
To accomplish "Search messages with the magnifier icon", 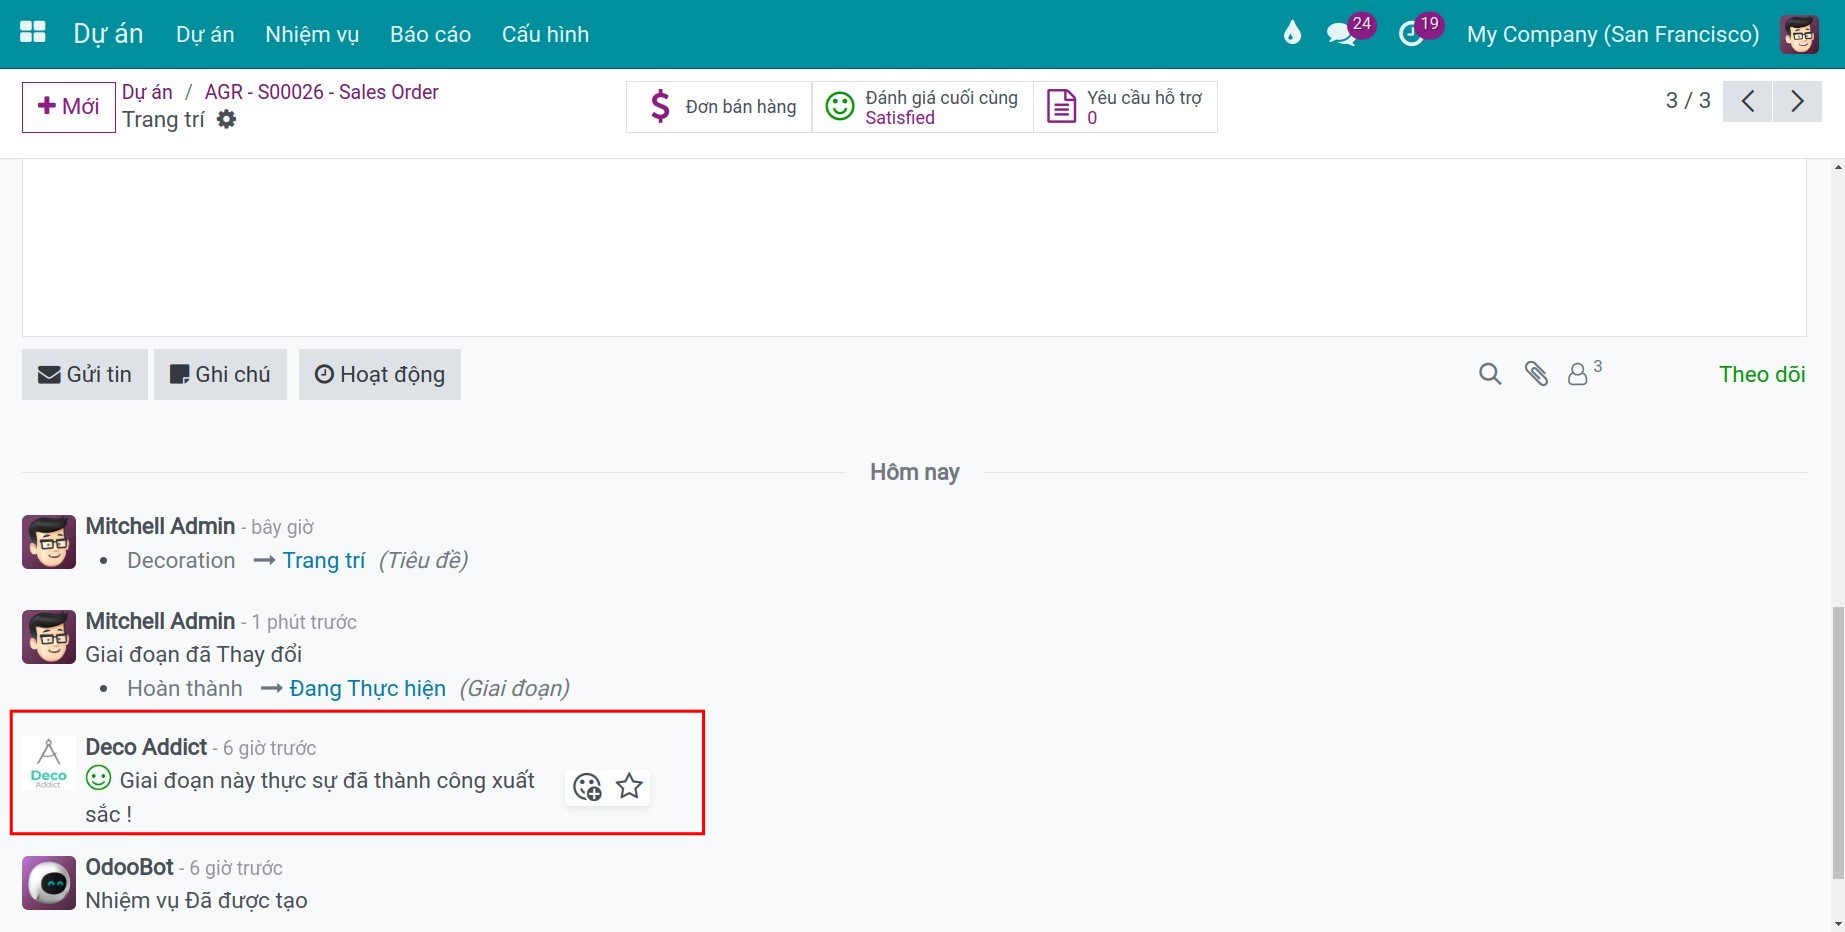I will point(1490,374).
